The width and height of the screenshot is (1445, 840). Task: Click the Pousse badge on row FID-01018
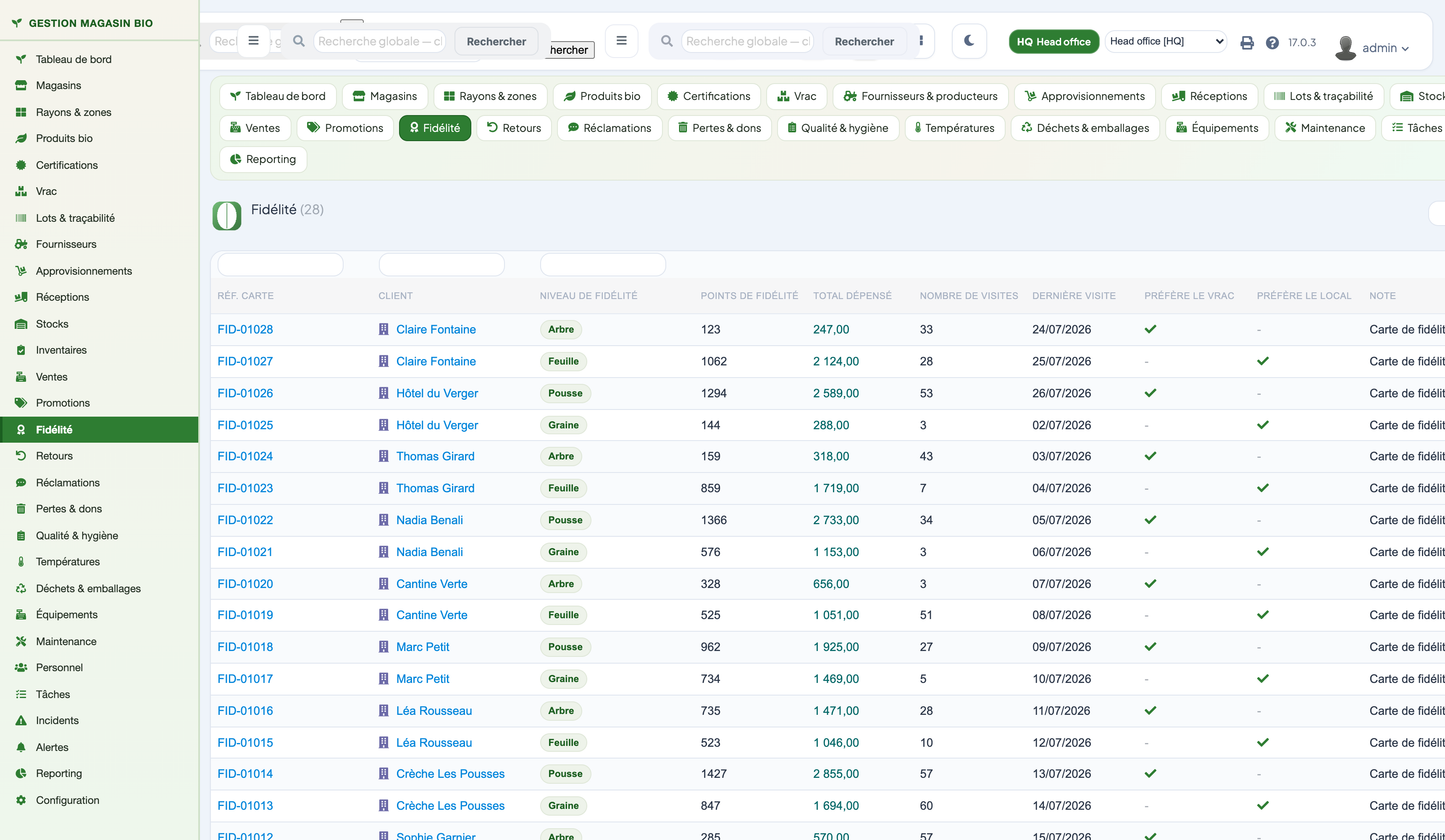565,647
